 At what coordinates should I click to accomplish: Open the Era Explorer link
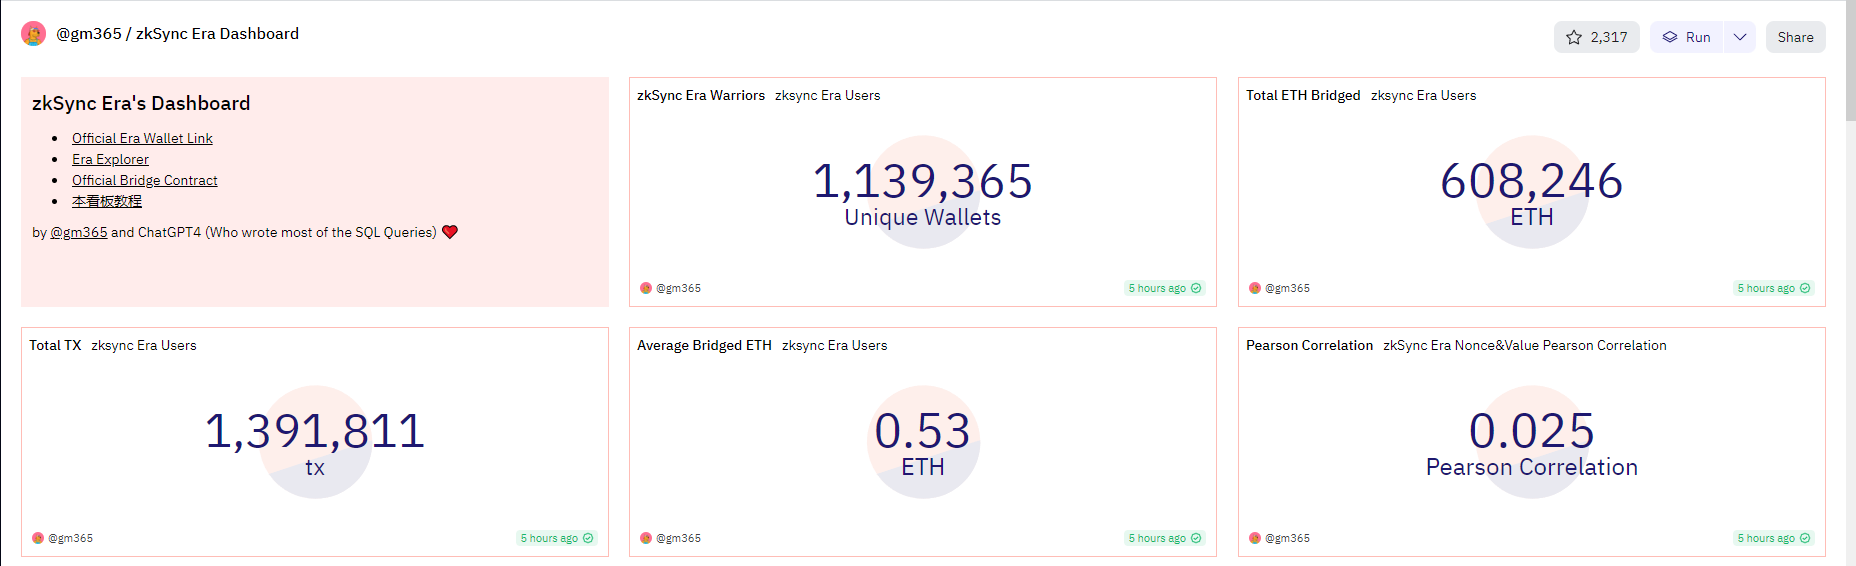[x=110, y=159]
